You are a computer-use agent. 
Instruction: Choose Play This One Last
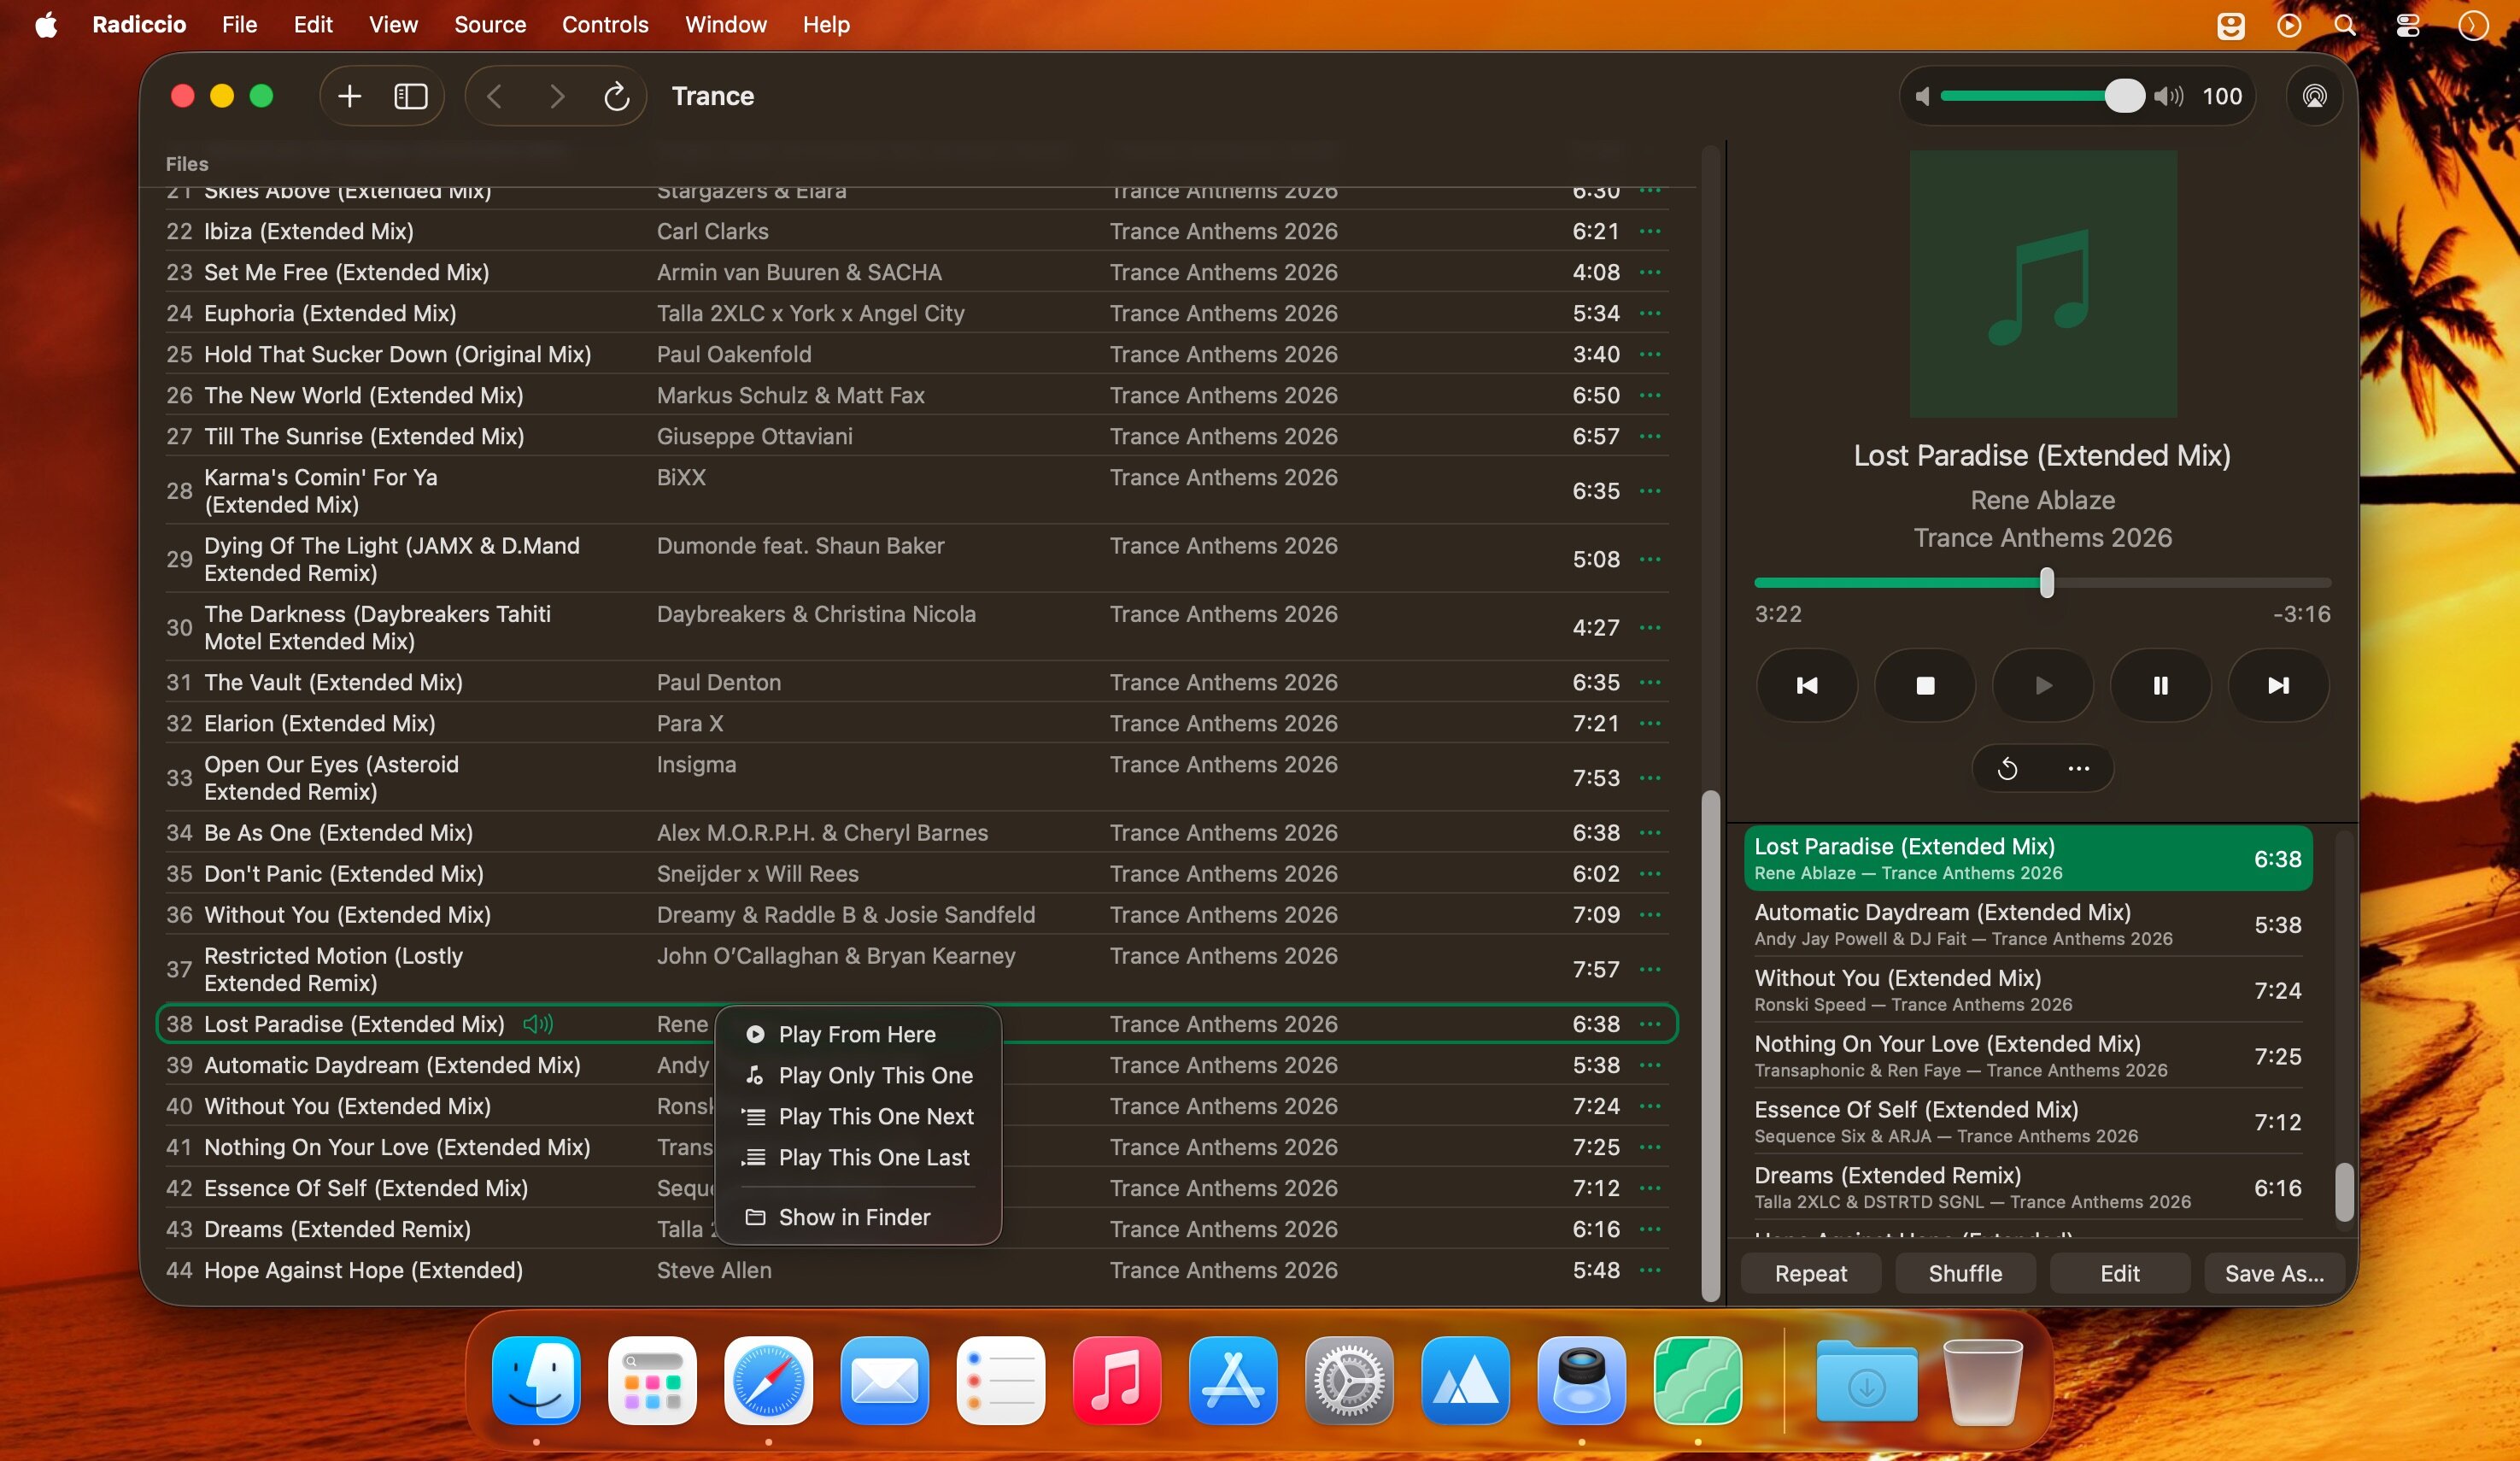(858, 1157)
